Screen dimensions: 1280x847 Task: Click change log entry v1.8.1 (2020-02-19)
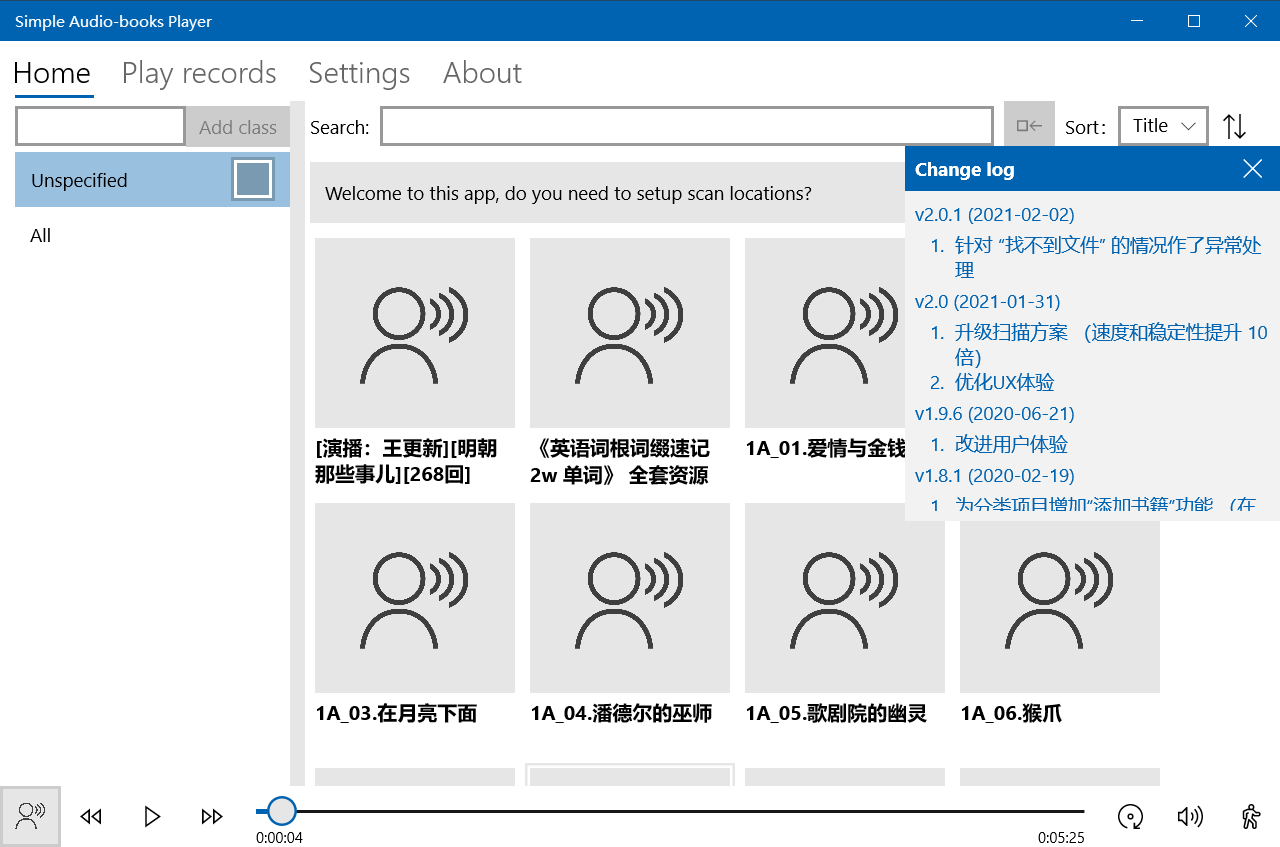coord(994,476)
